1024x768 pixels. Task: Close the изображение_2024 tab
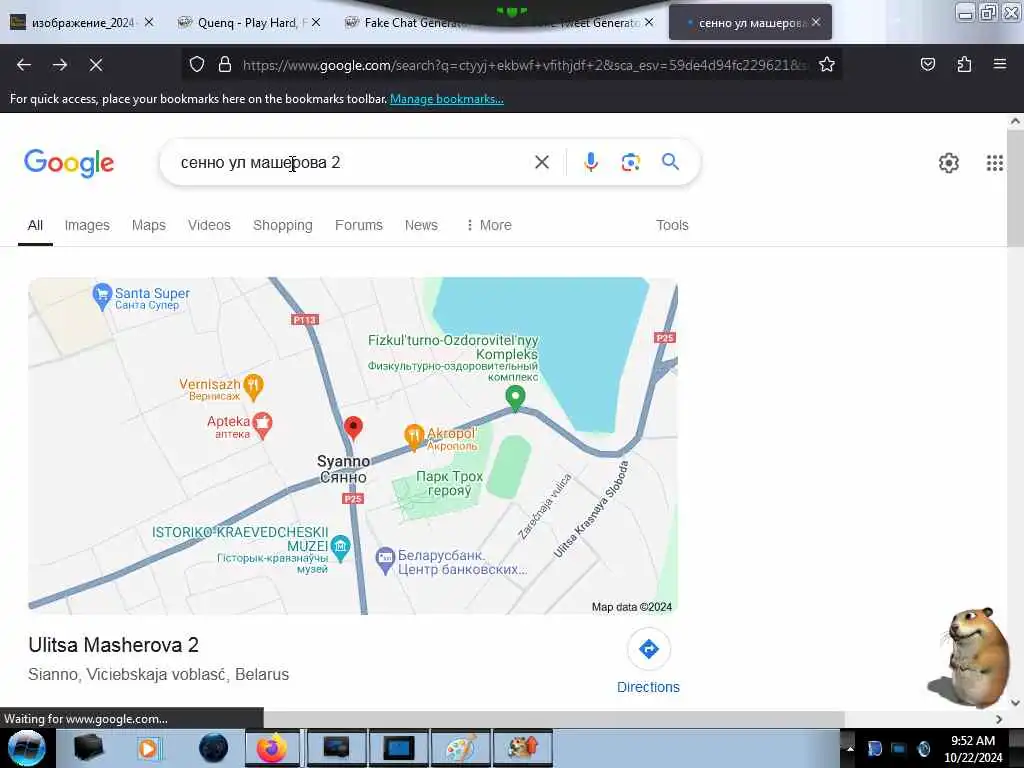(149, 22)
